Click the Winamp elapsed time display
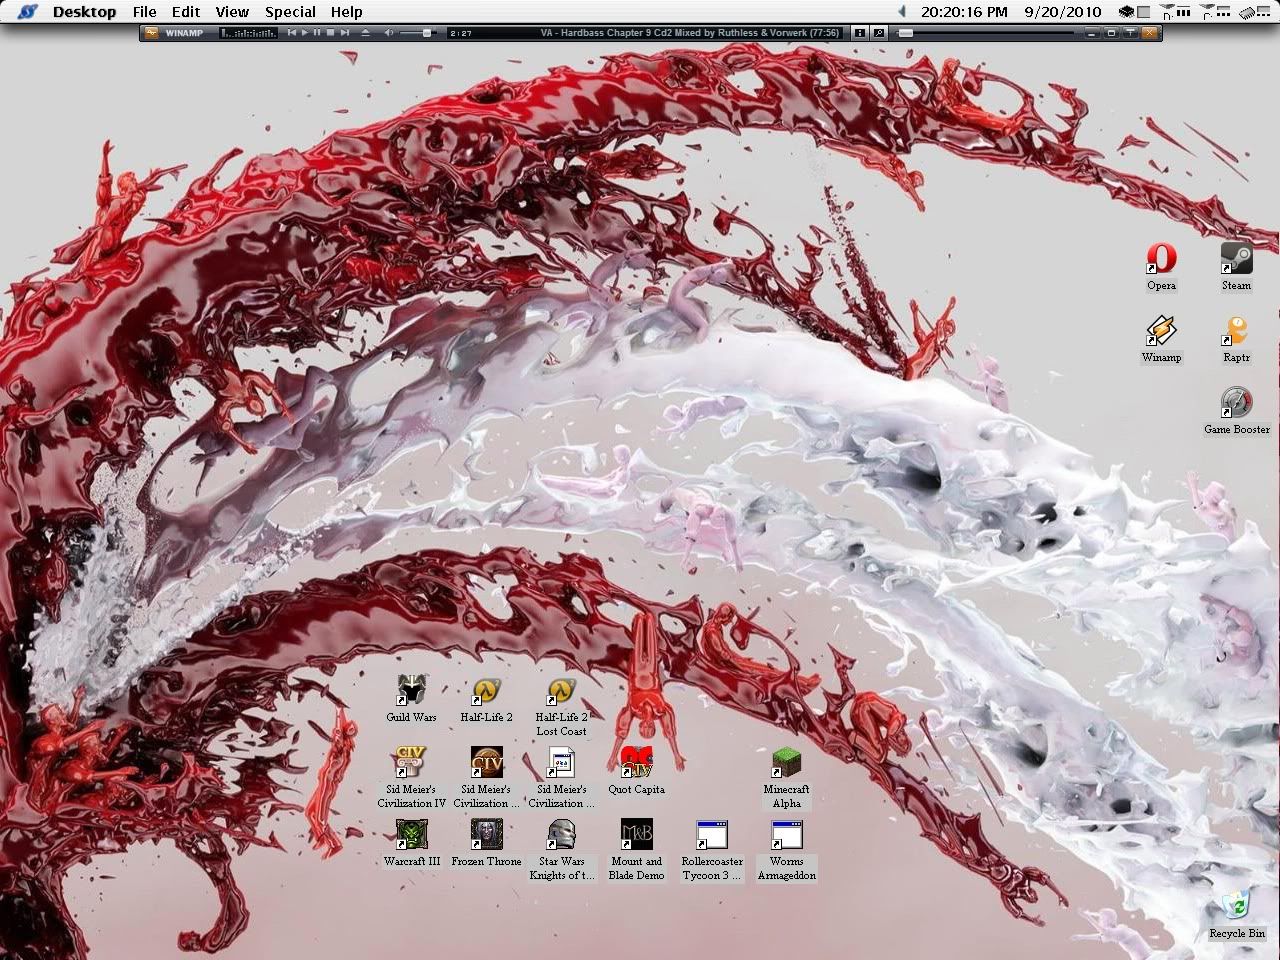Screen dimensions: 1280x960 point(462,33)
